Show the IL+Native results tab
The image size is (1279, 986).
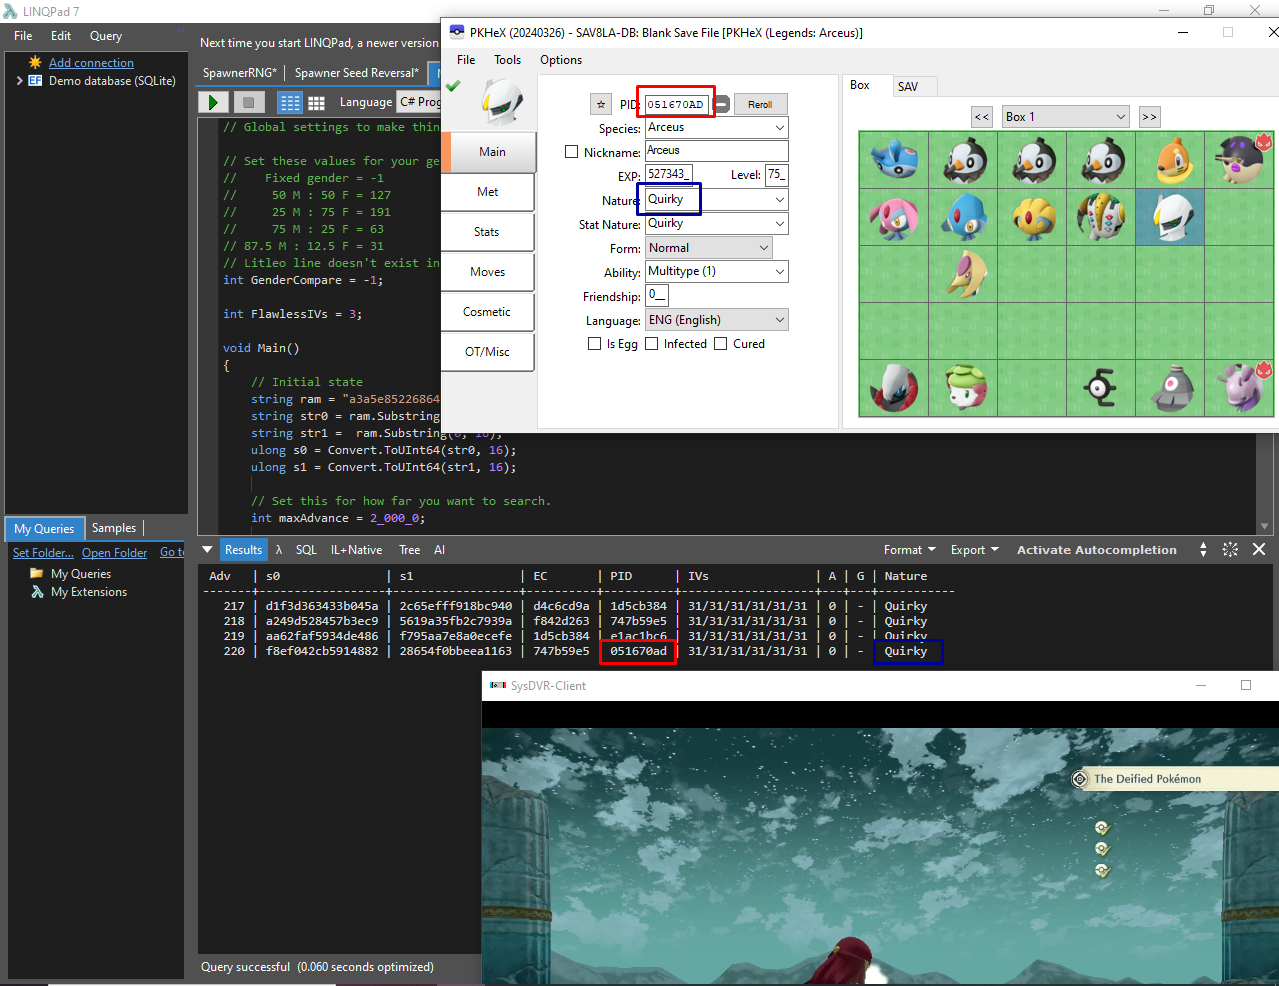[356, 550]
